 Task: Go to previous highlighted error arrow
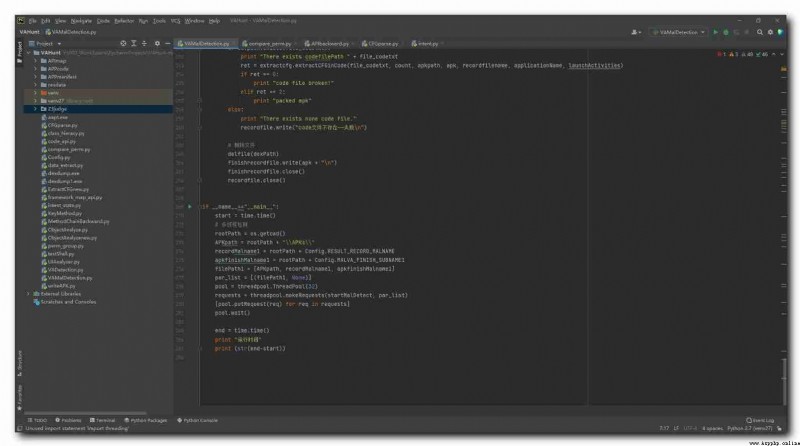point(774,54)
